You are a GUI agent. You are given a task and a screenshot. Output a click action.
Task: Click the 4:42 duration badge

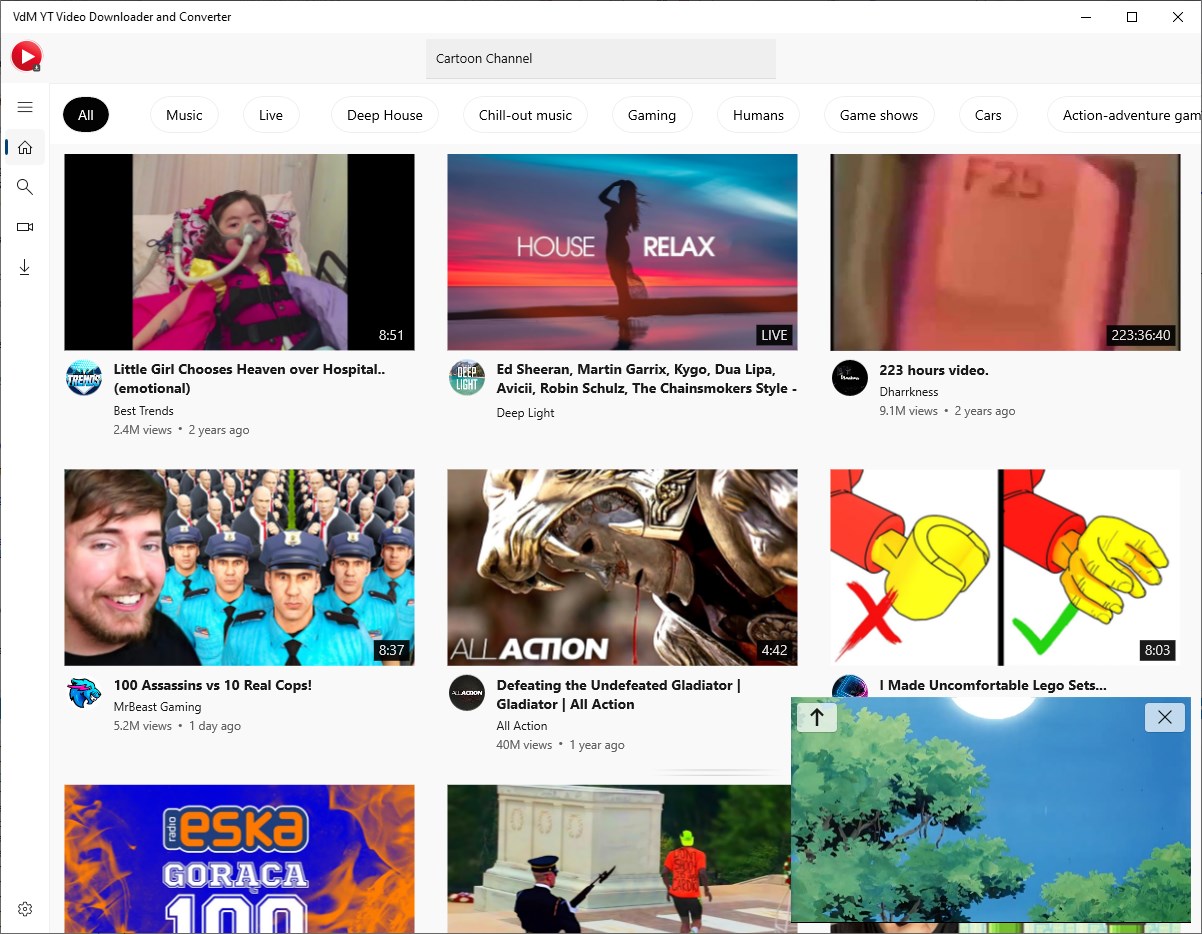[x=774, y=650]
